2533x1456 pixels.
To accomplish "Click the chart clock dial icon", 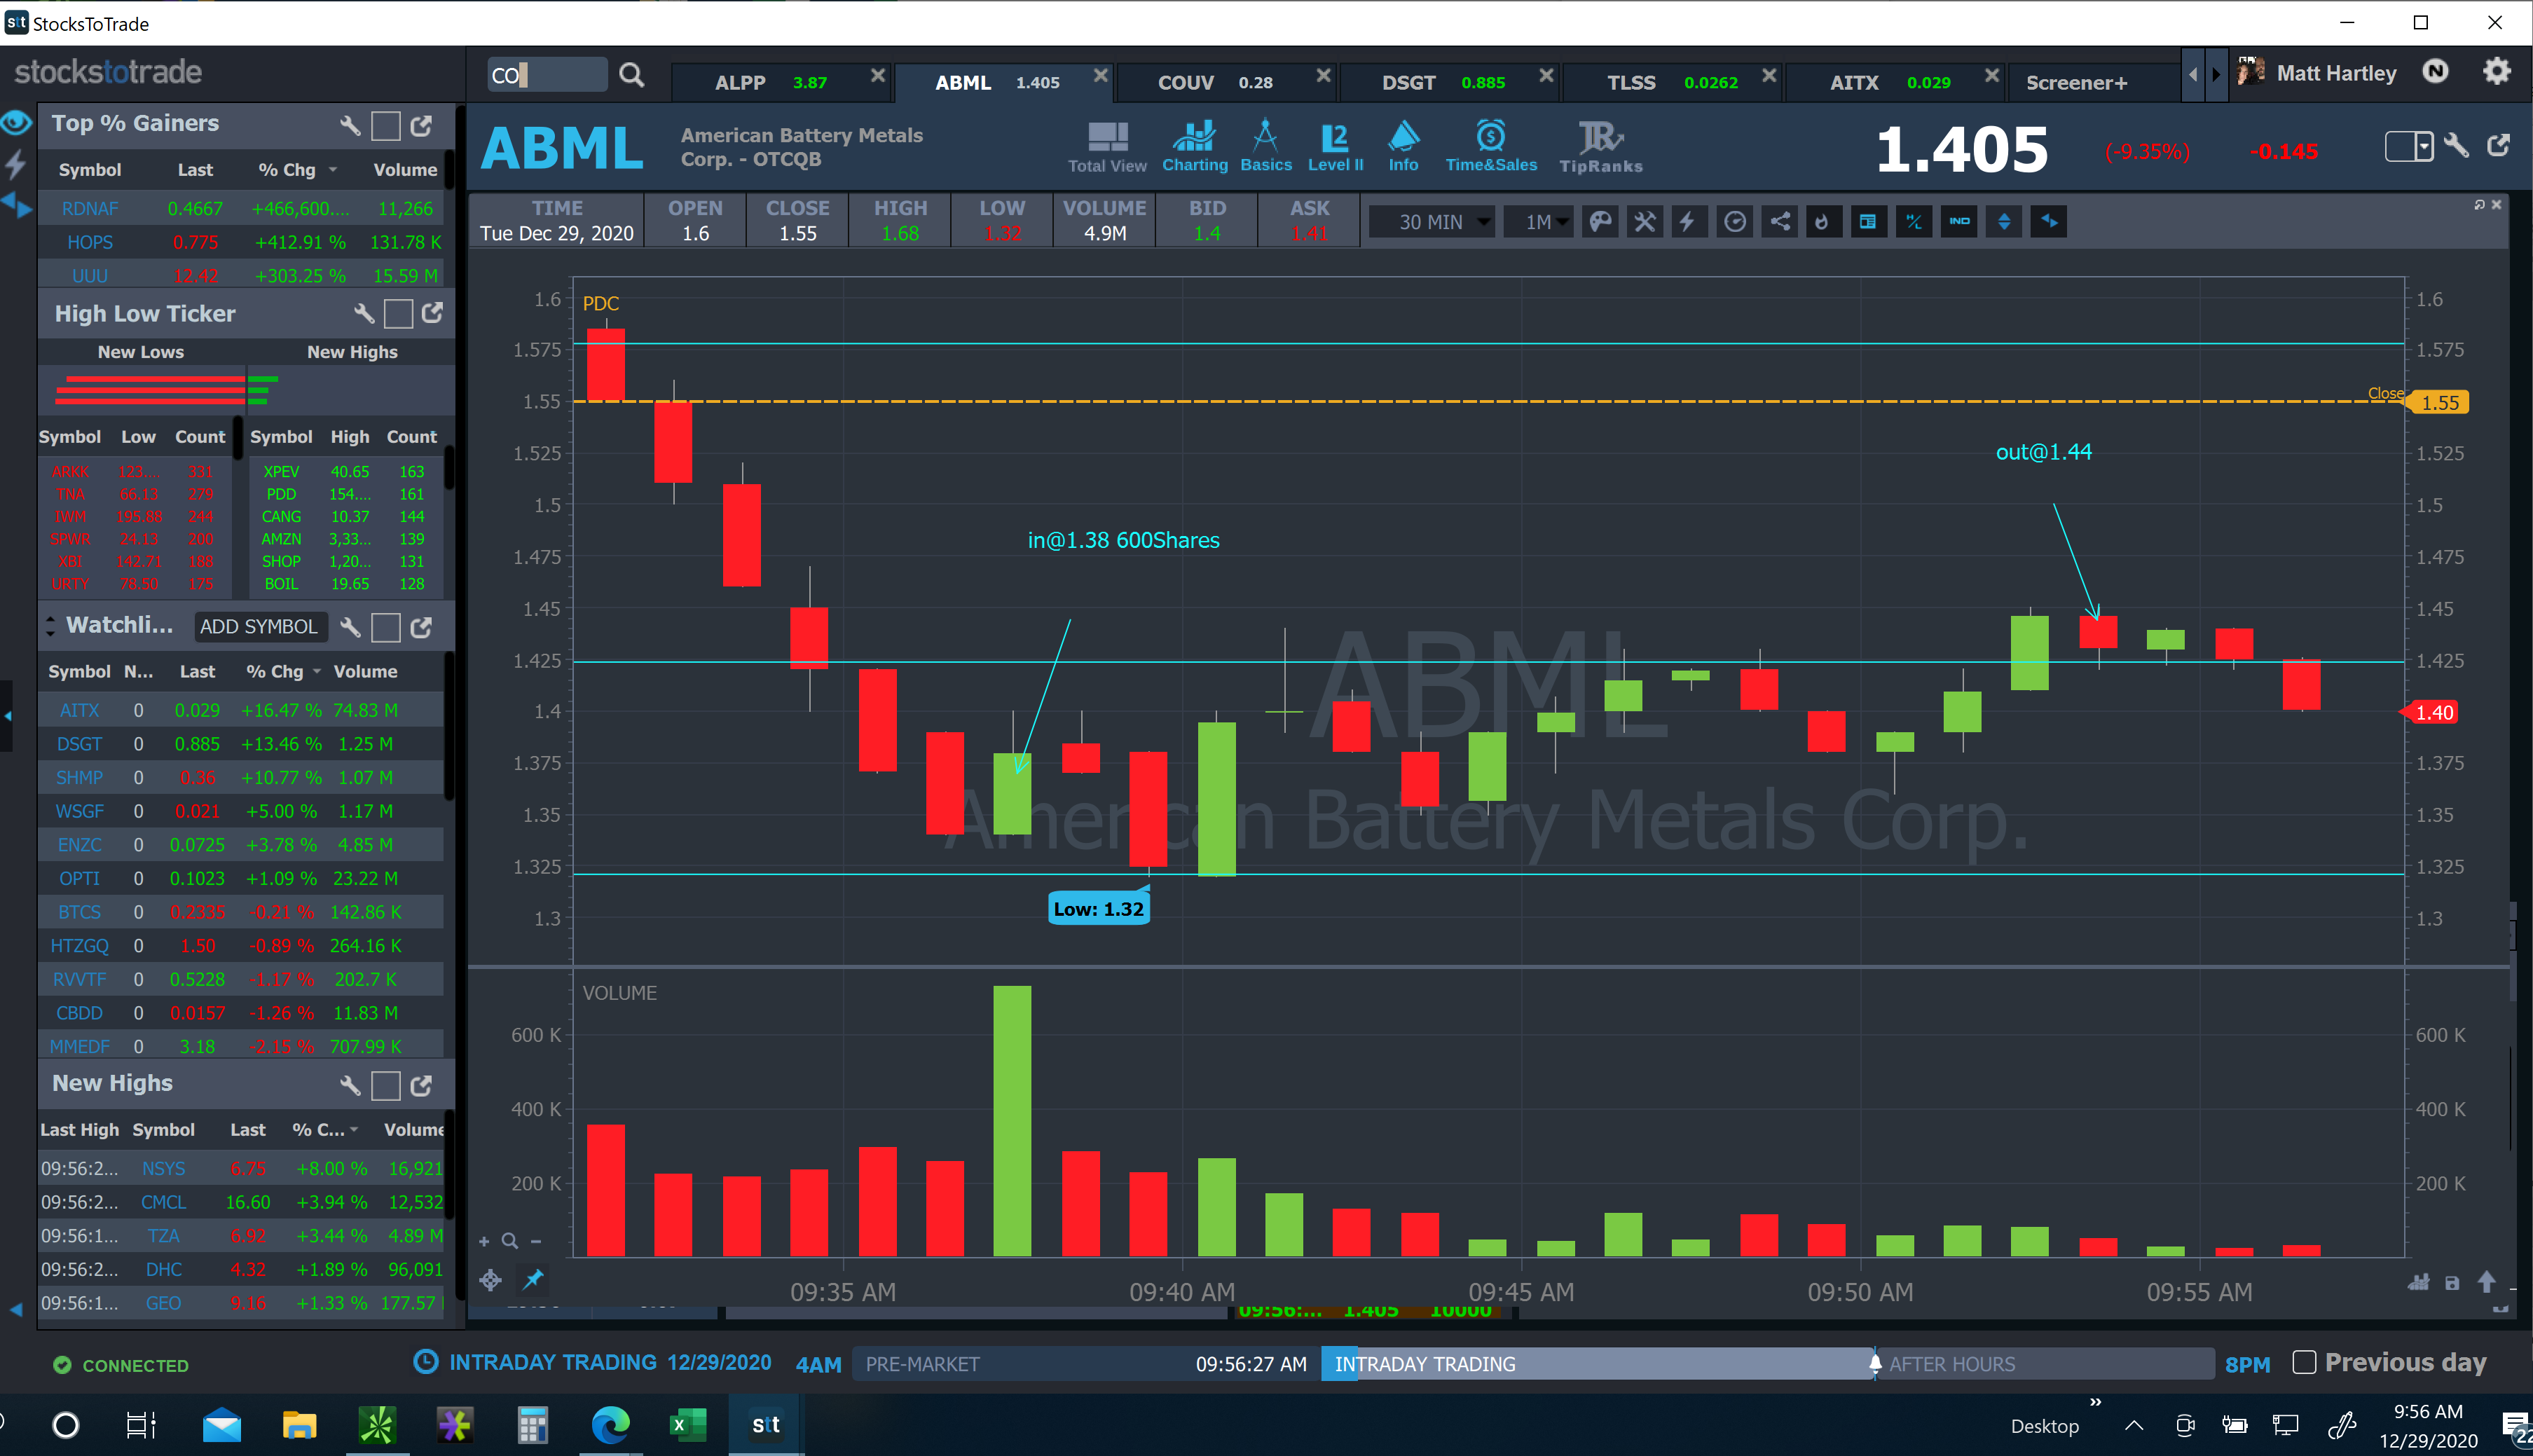I will [1735, 222].
